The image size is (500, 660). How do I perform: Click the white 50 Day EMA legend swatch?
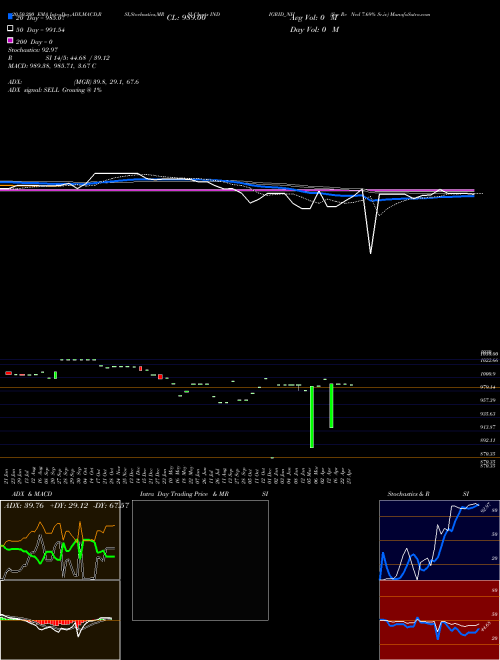[10, 29]
